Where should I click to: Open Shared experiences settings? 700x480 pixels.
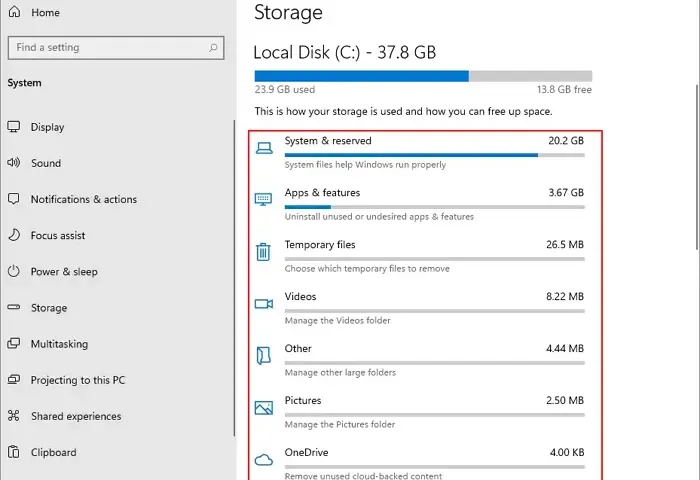coord(76,416)
